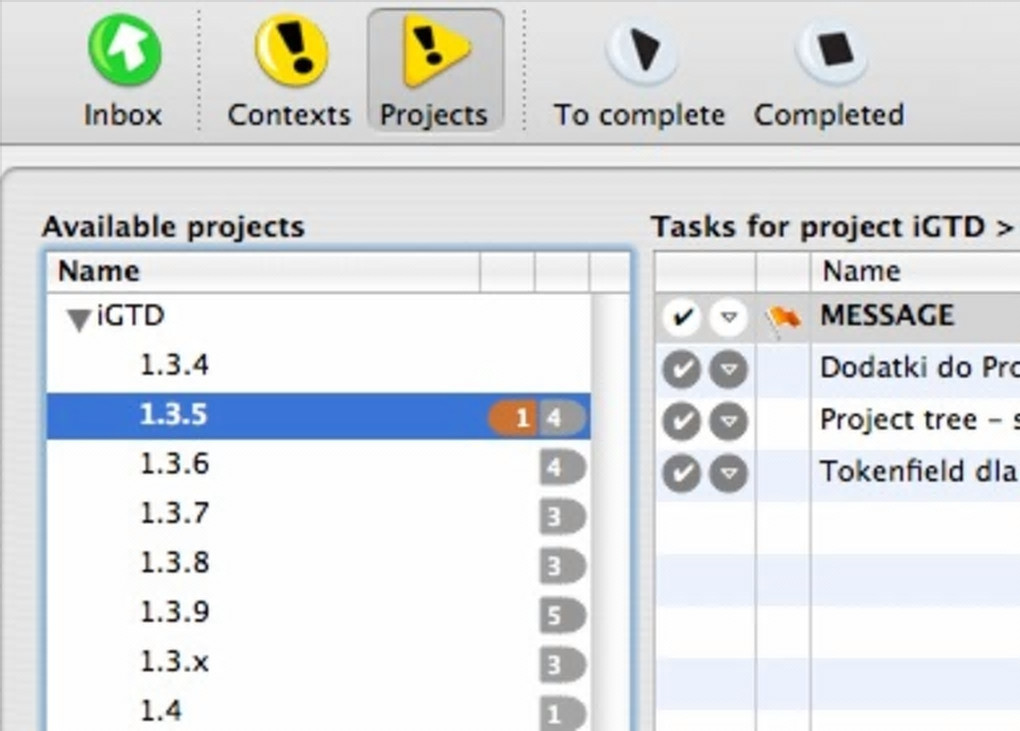1020x731 pixels.
Task: Sort tasks by the Name column header
Action: click(x=861, y=271)
